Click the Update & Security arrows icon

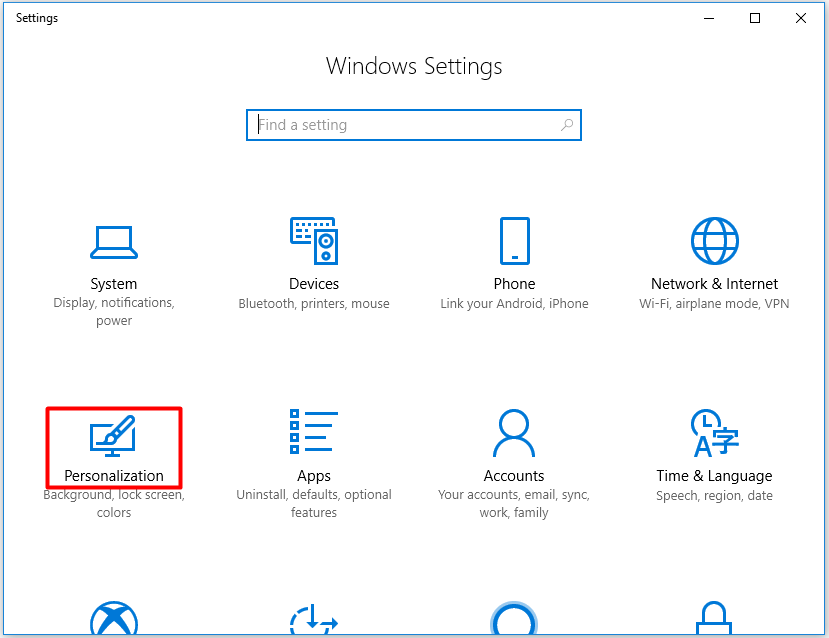(x=314, y=620)
